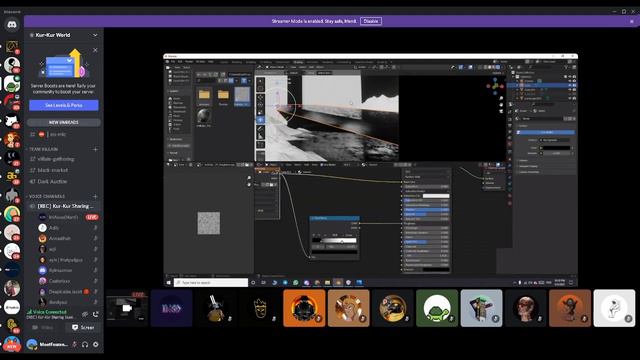This screenshot has height=360, width=640.
Task: Mute the microphone in user panel
Action: [x=74, y=344]
